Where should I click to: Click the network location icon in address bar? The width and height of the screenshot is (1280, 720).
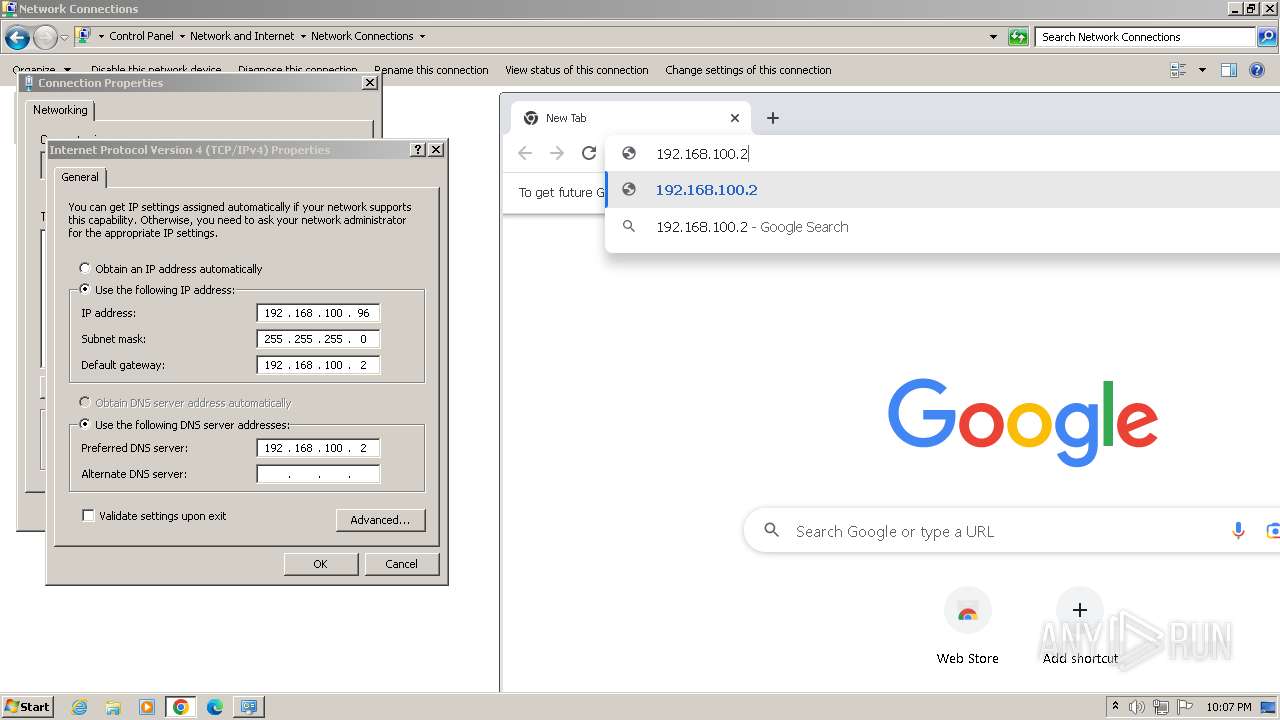(x=84, y=36)
